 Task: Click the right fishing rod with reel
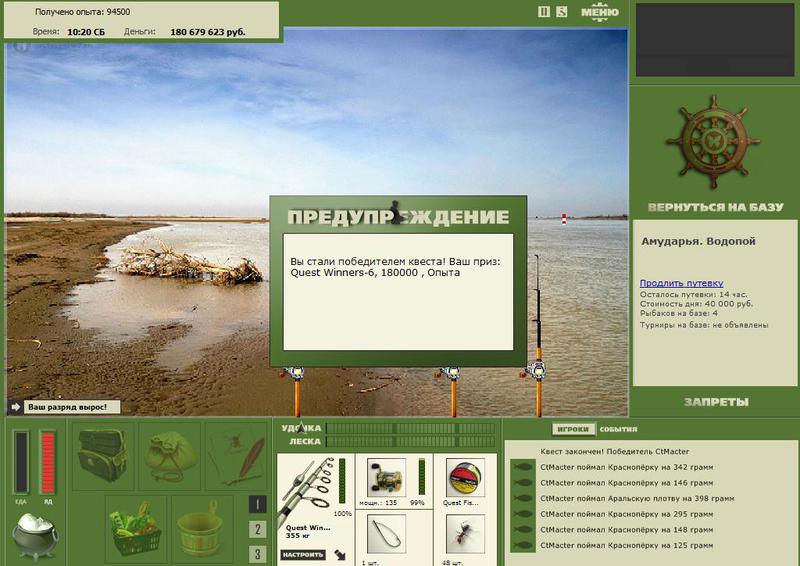pos(537,335)
